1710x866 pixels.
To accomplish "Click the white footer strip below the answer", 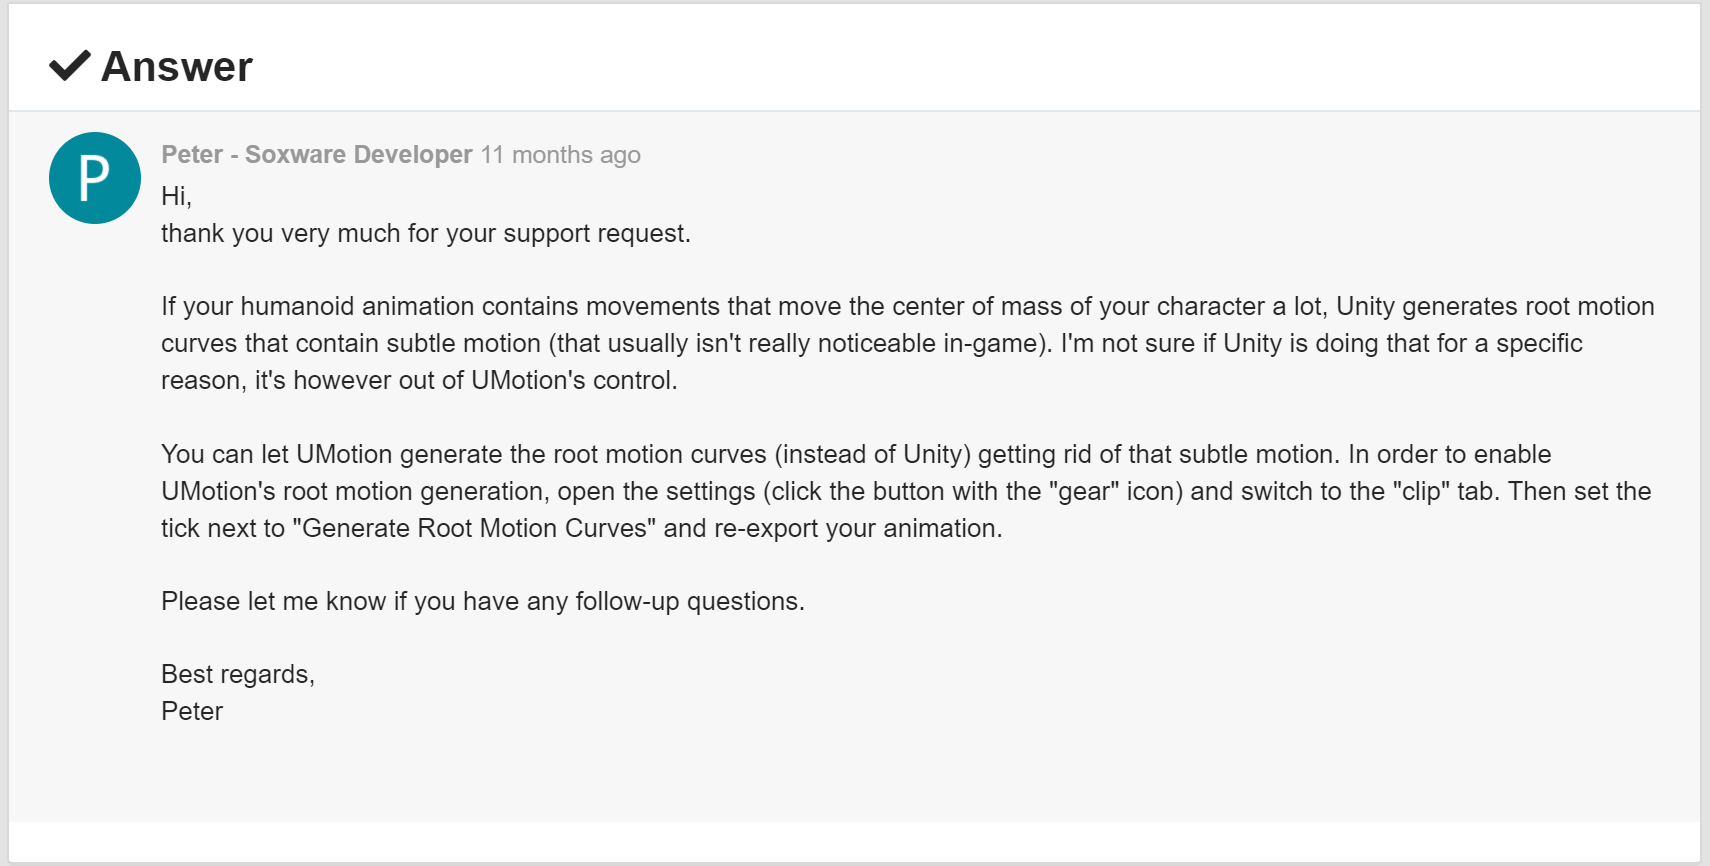I will pyautogui.click(x=854, y=841).
